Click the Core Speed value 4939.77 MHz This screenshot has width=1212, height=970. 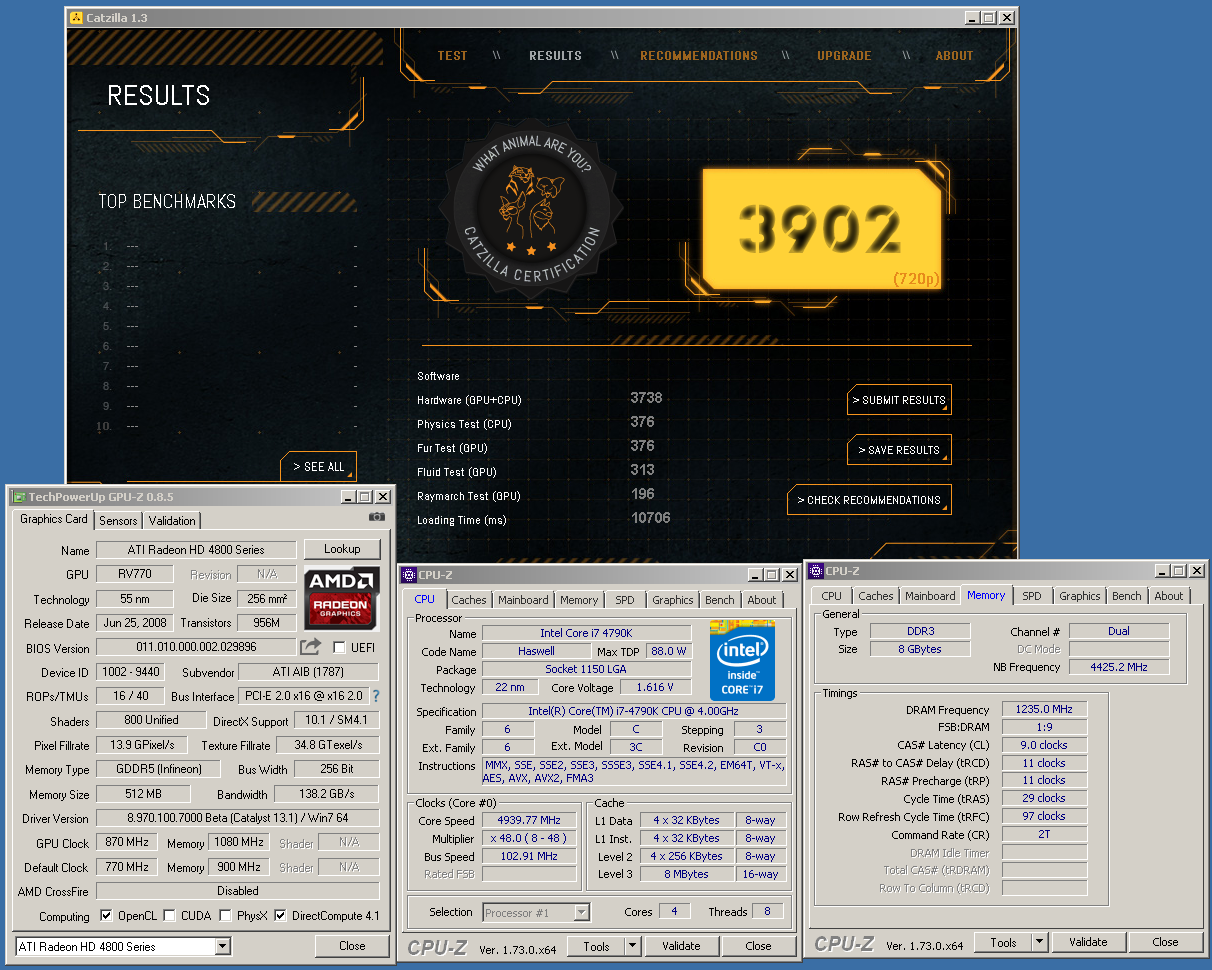point(530,821)
